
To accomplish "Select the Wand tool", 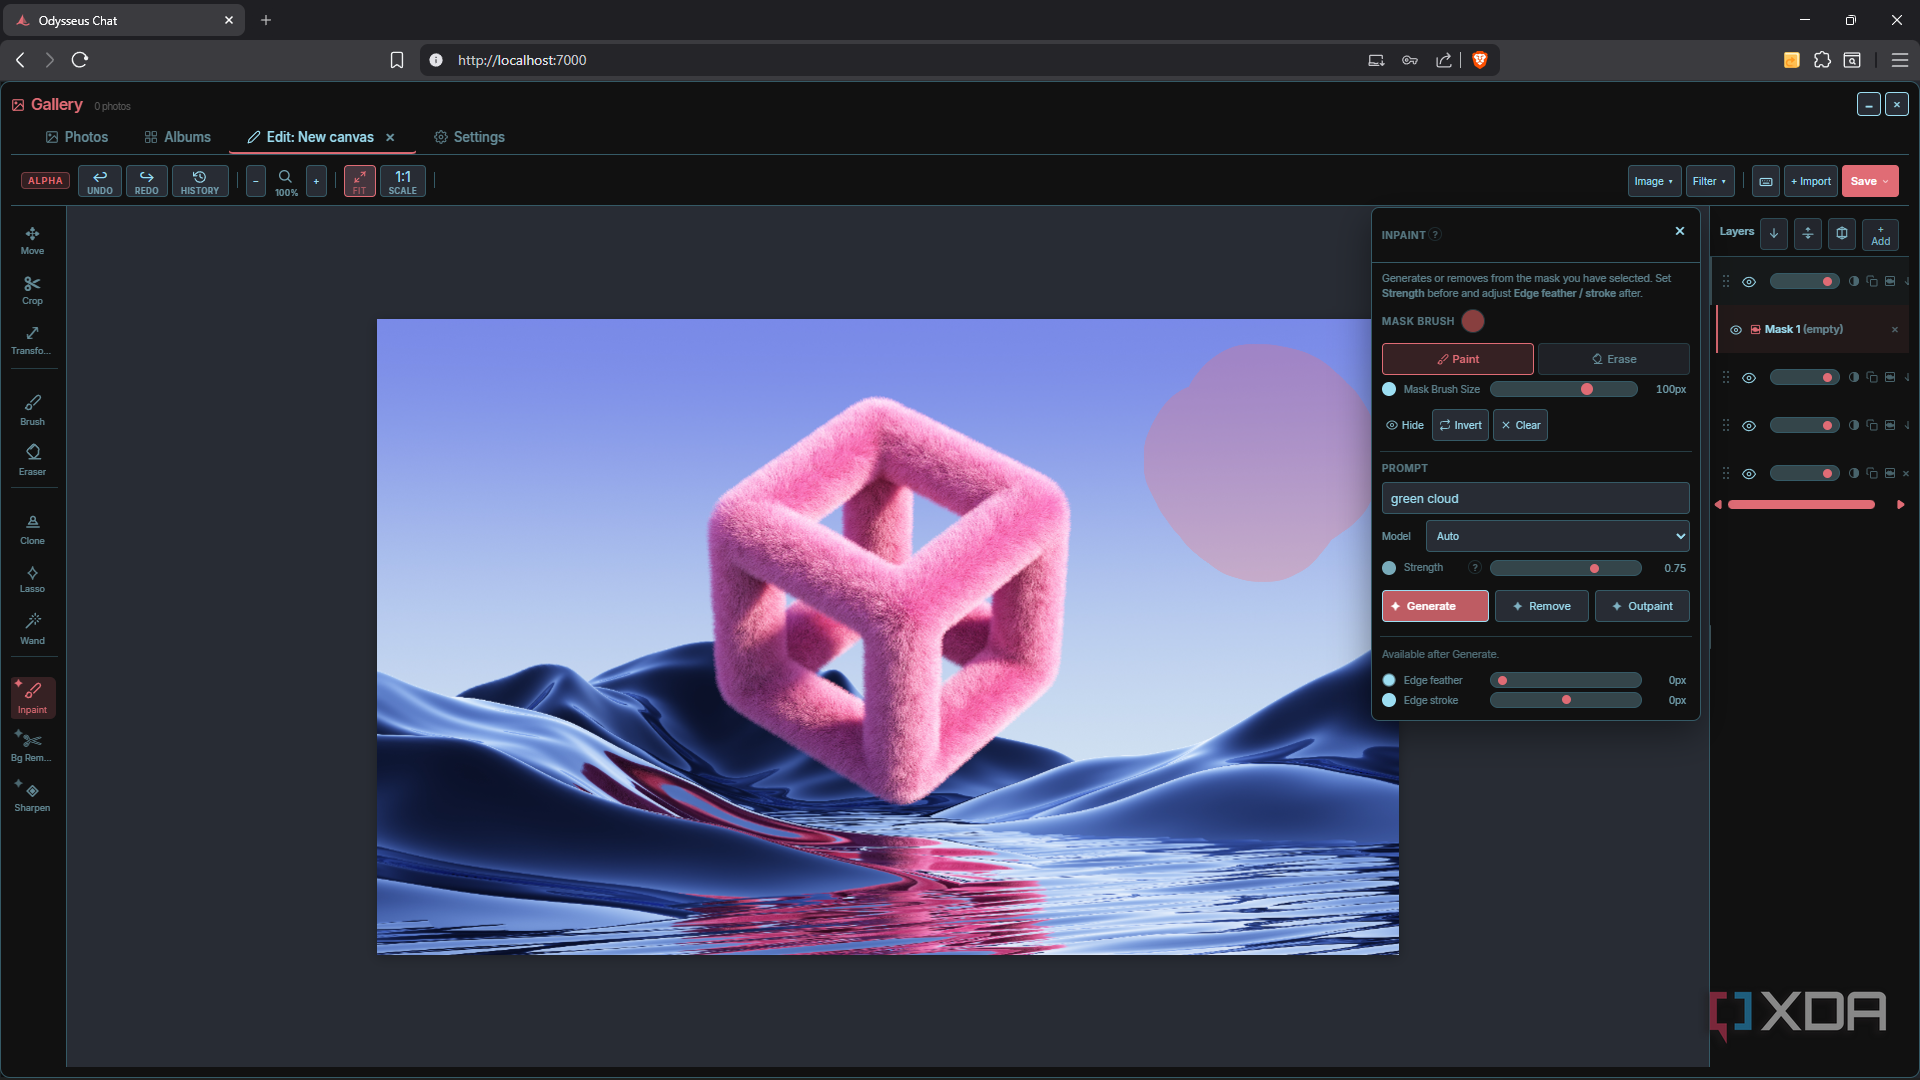I will click(x=32, y=629).
